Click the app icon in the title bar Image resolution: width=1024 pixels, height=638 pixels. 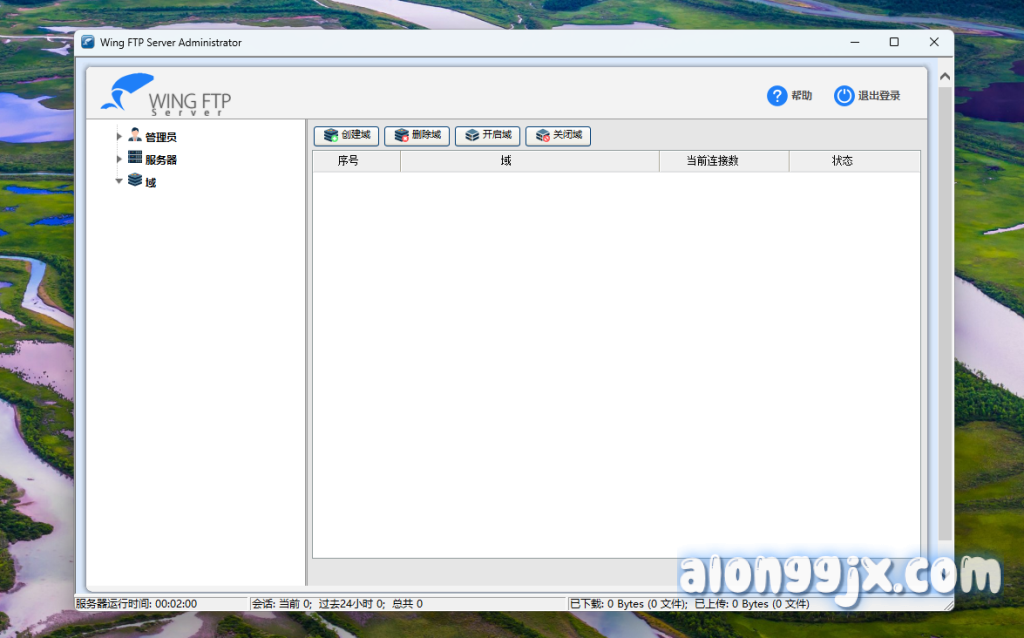click(x=88, y=42)
